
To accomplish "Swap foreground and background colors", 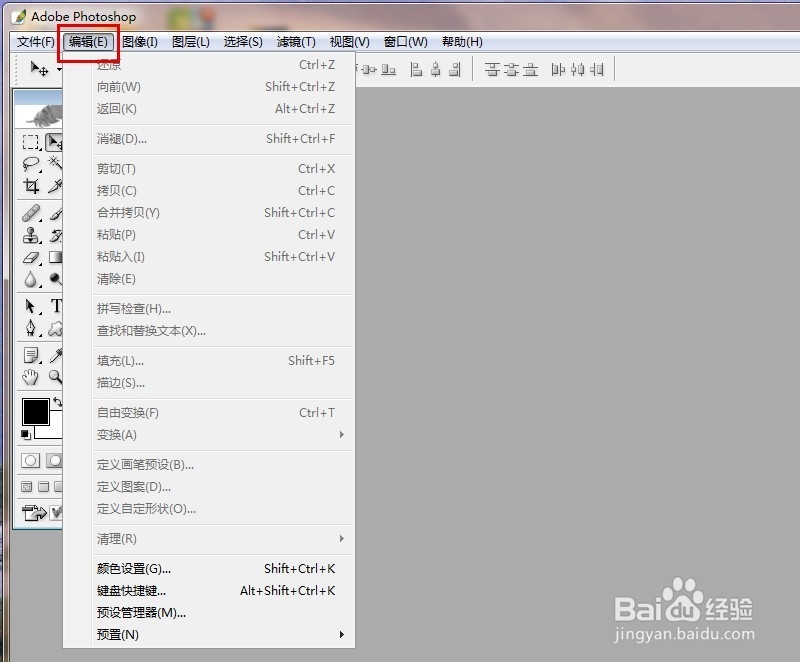I will point(57,402).
